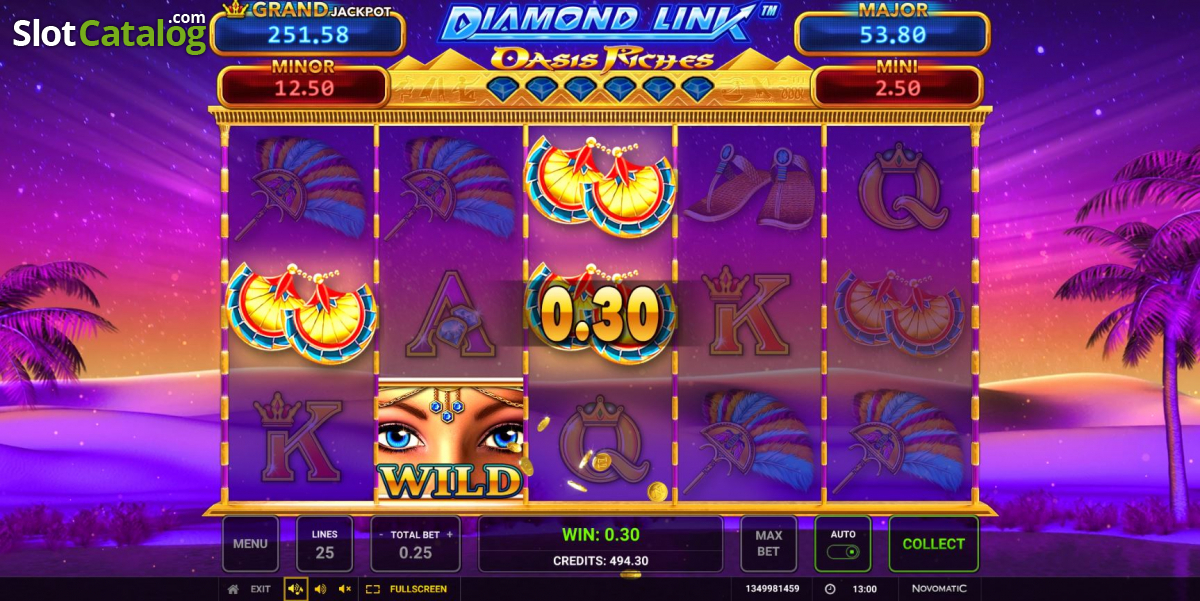
Task: Click the clock icon beside 13:00
Action: coord(829,589)
